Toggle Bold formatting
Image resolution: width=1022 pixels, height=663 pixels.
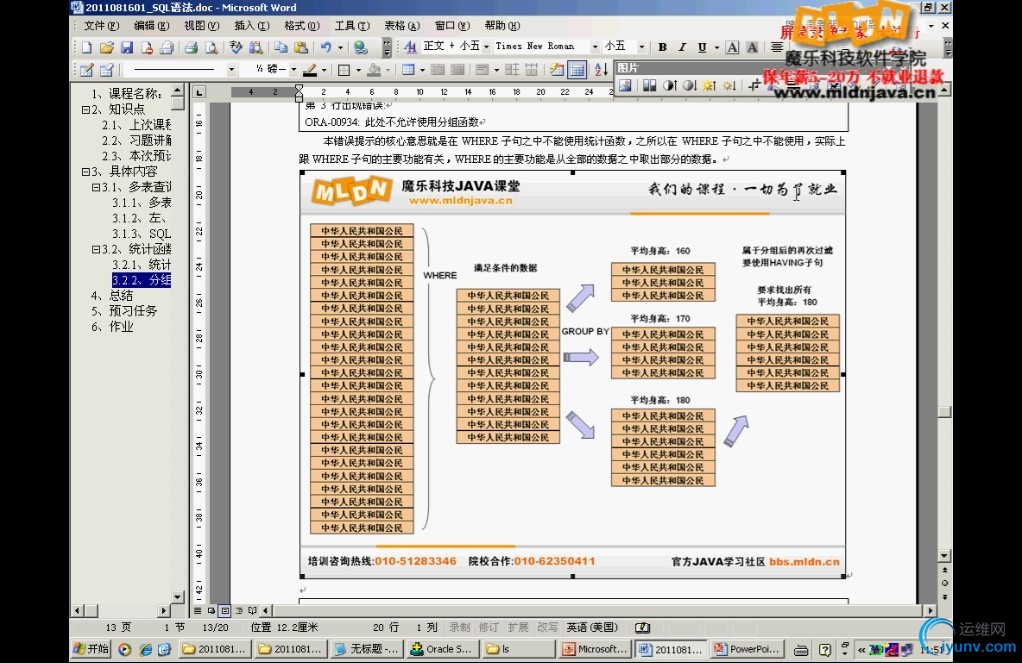click(662, 47)
